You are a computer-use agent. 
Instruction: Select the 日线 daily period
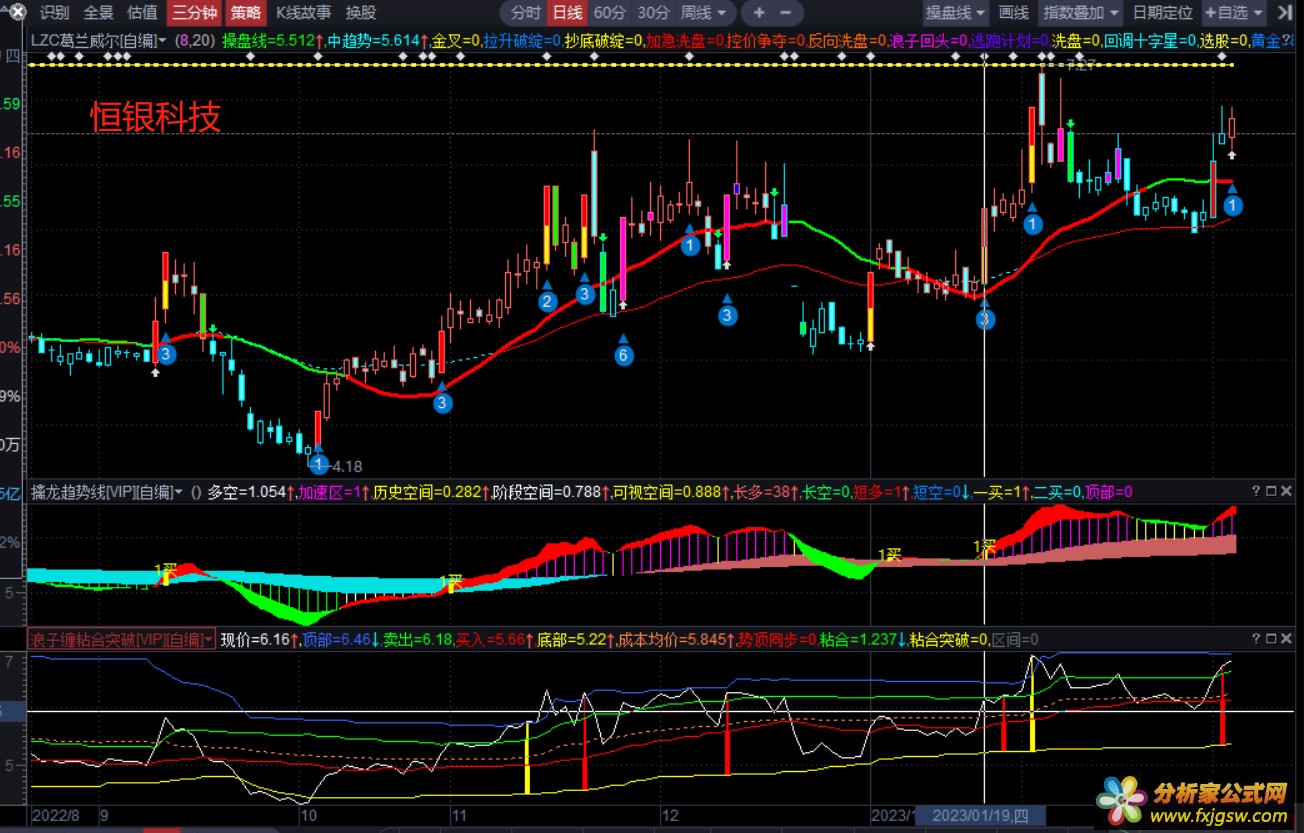point(567,13)
